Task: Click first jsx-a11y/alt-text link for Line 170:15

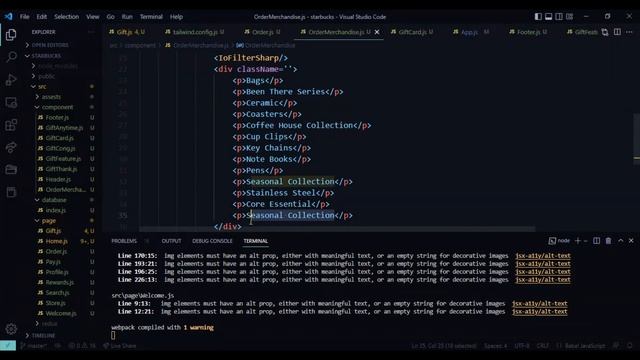Action: coord(542,256)
